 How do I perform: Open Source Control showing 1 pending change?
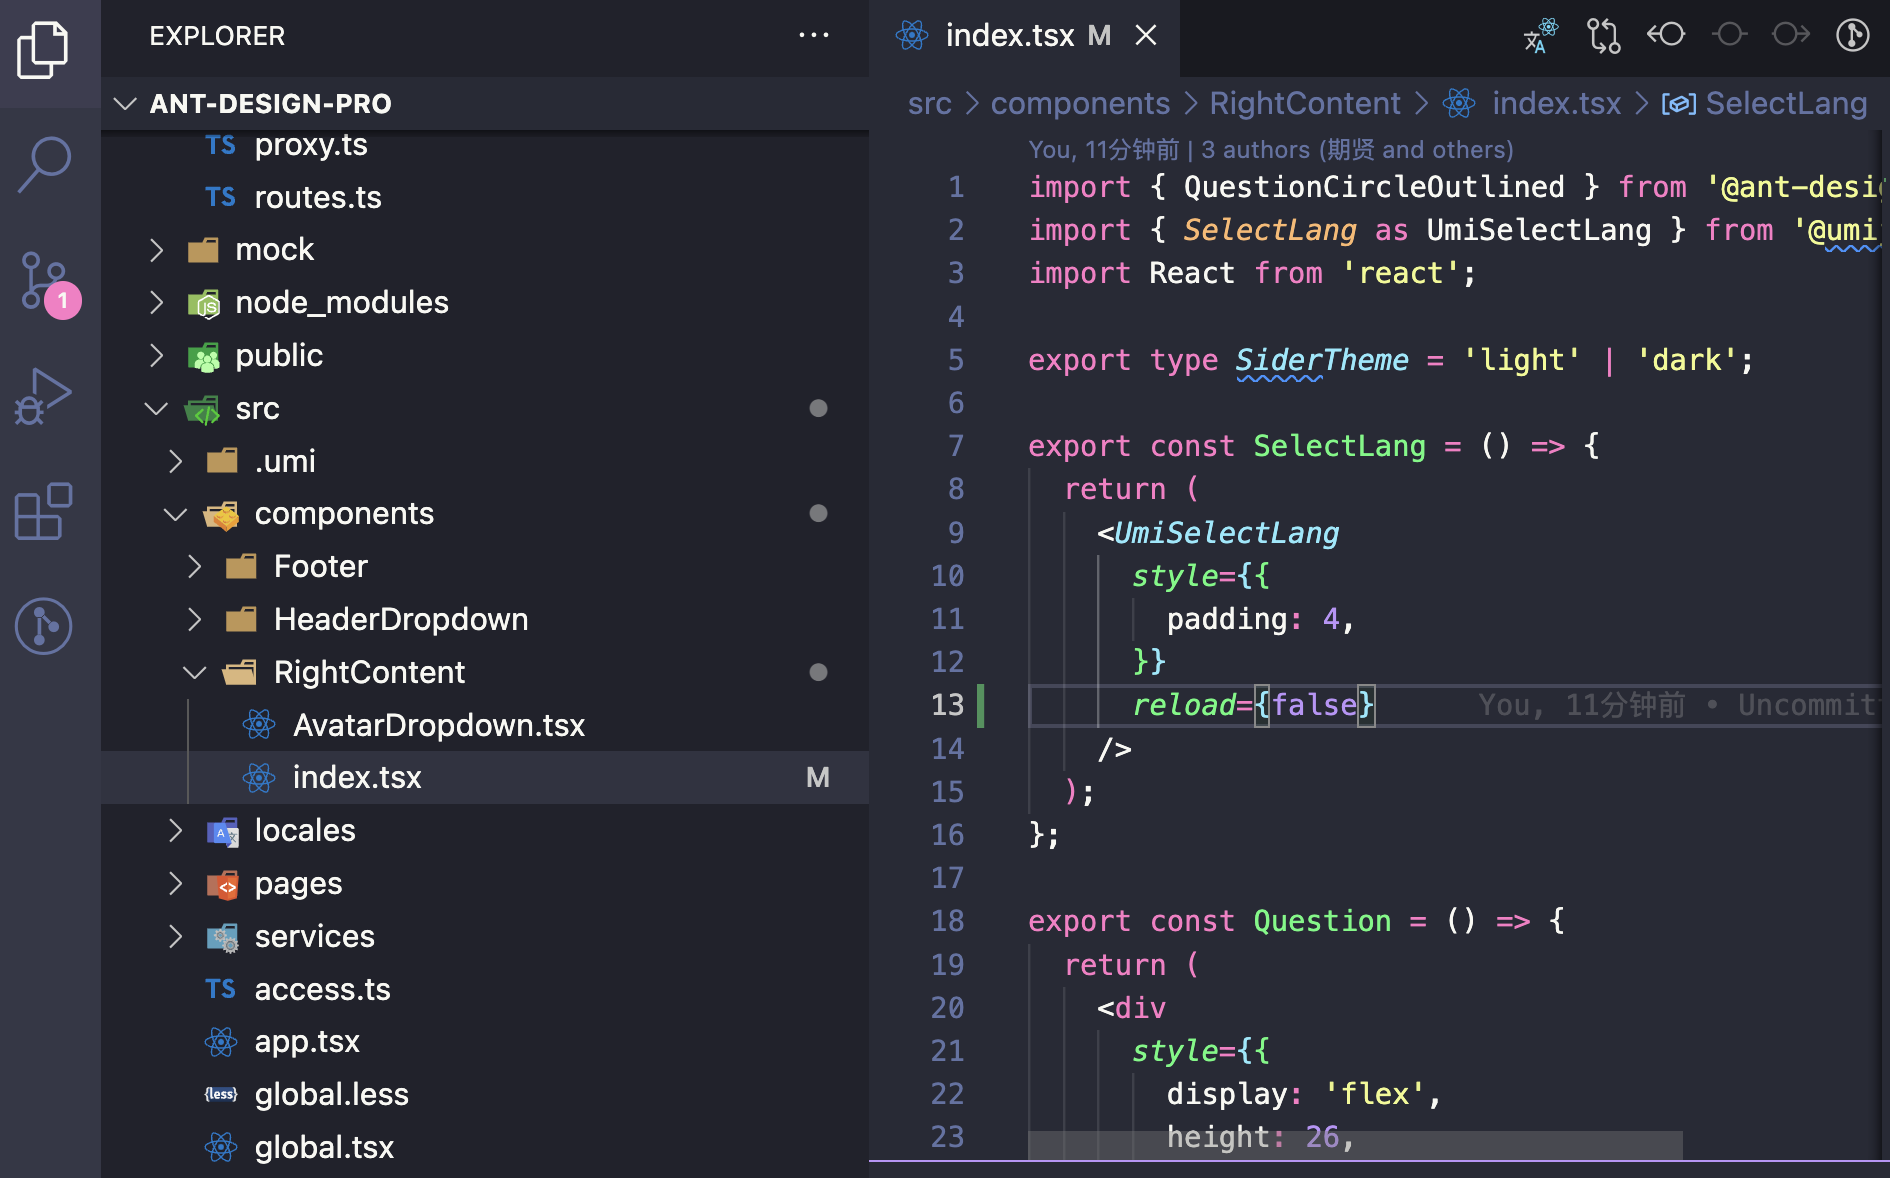[44, 281]
